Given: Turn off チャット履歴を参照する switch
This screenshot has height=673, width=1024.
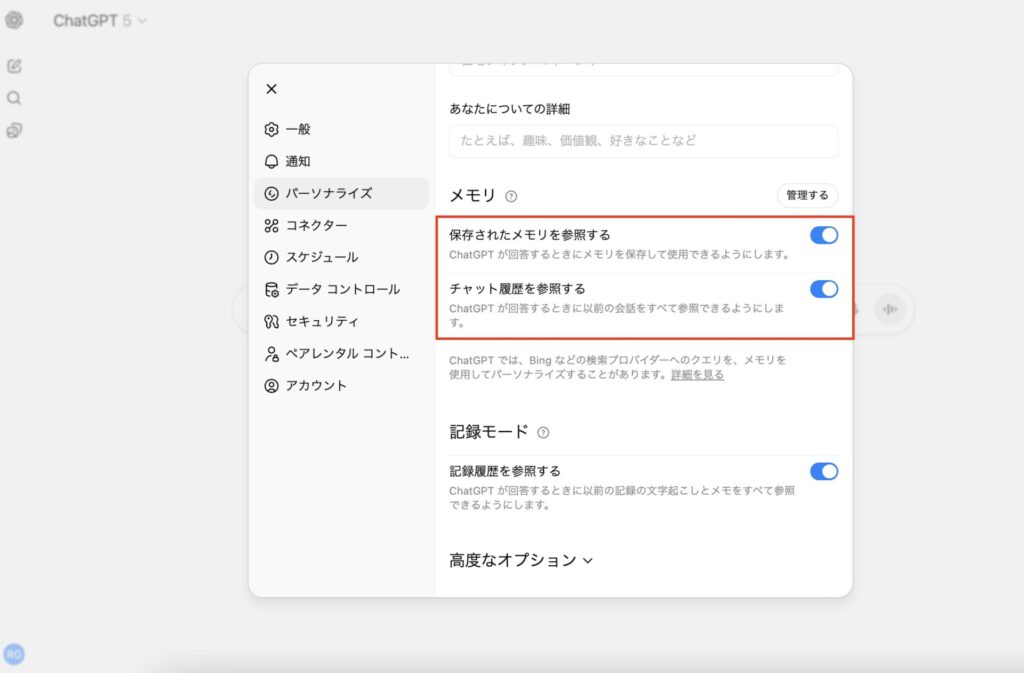Looking at the screenshot, I should click(x=823, y=289).
